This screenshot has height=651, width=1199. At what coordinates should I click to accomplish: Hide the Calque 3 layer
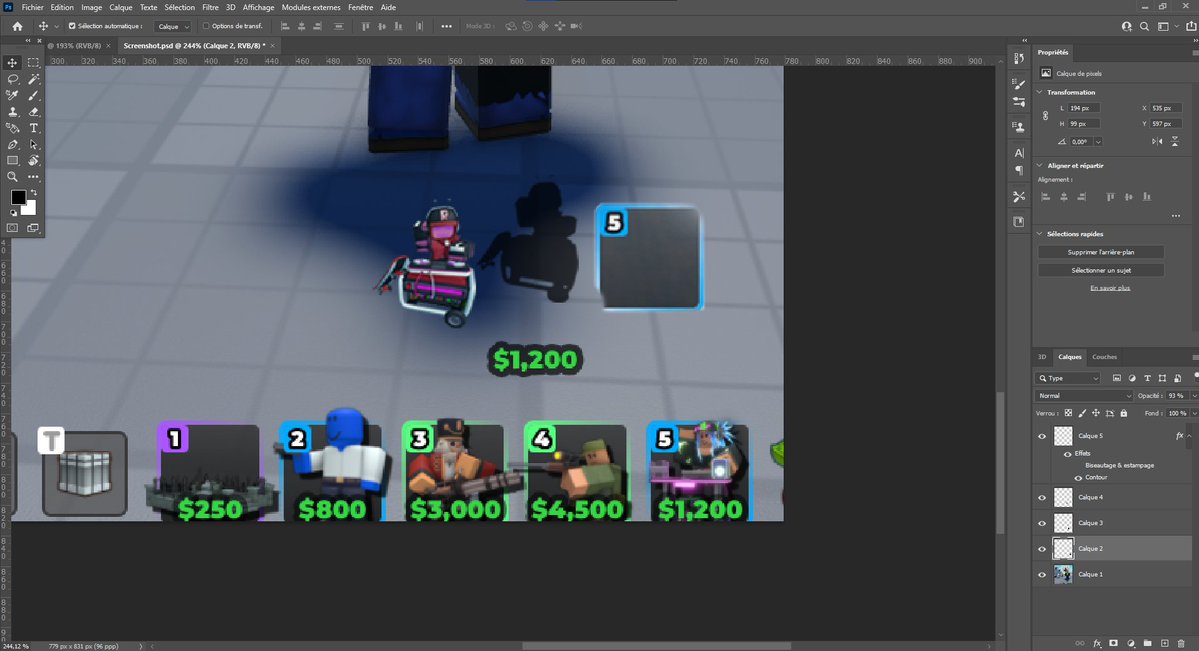(x=1041, y=523)
